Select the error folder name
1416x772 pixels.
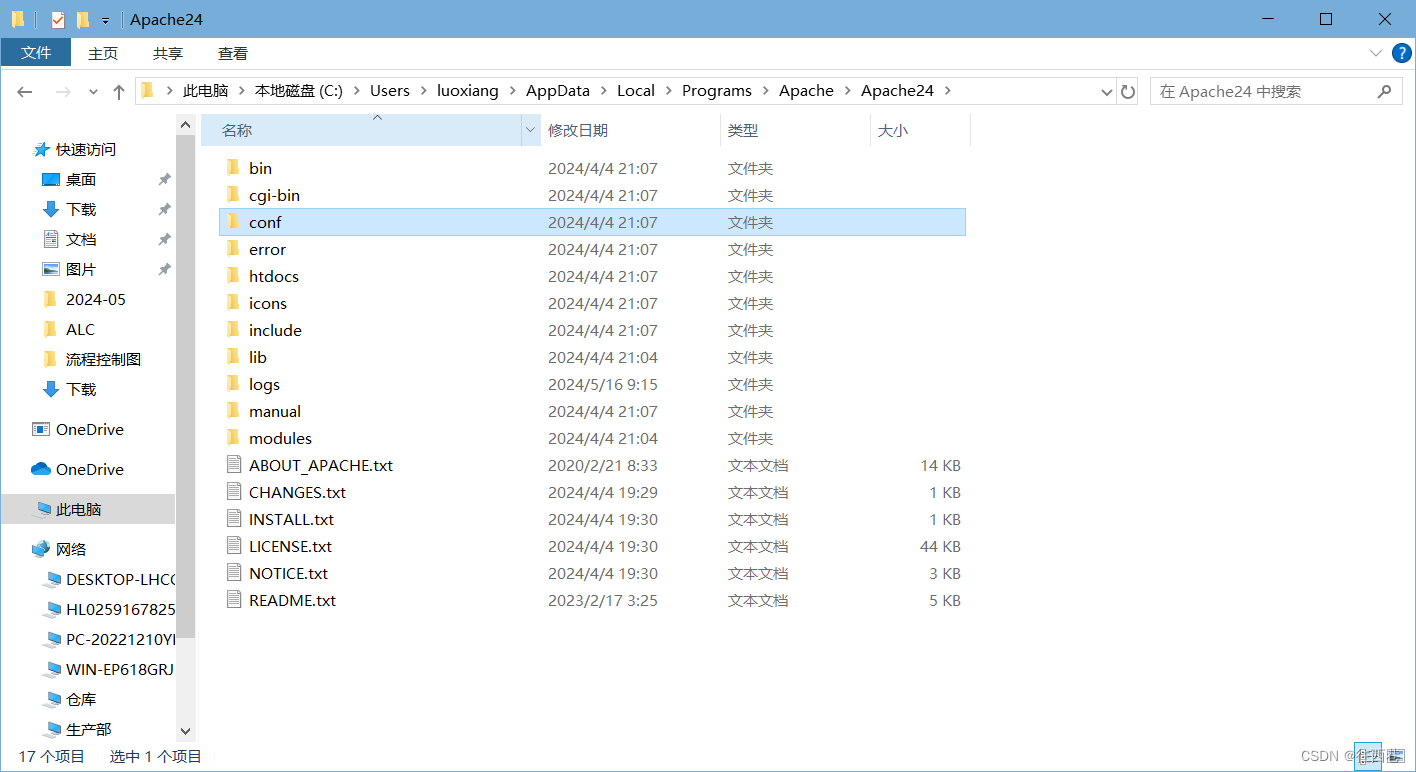[267, 249]
